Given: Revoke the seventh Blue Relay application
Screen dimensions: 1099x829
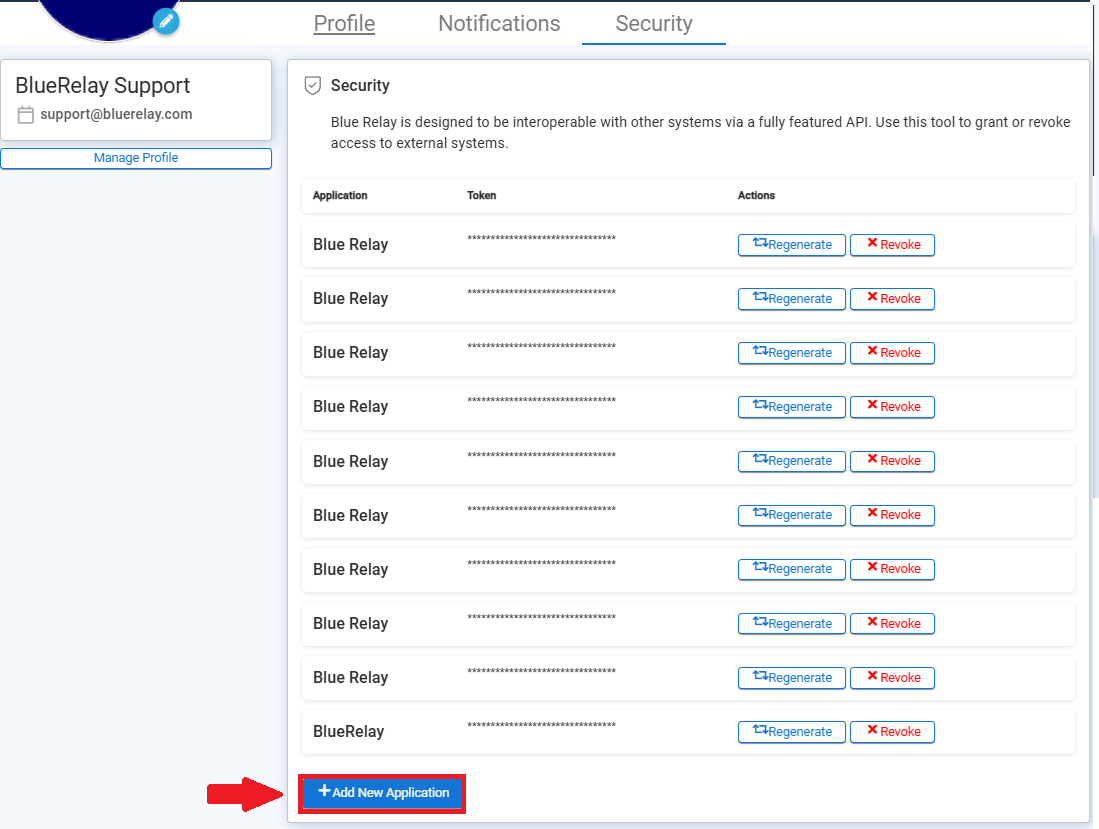Looking at the screenshot, I should (892, 569).
